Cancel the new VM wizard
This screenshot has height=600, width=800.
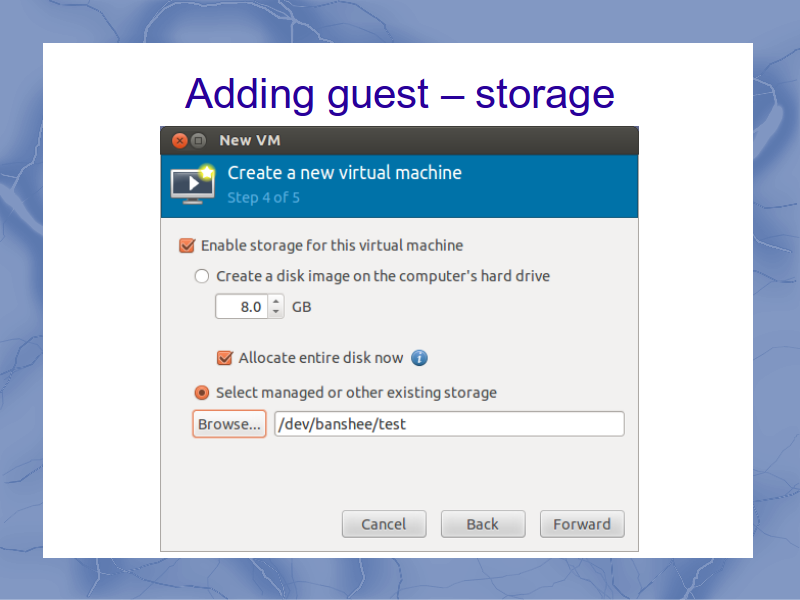coord(384,524)
